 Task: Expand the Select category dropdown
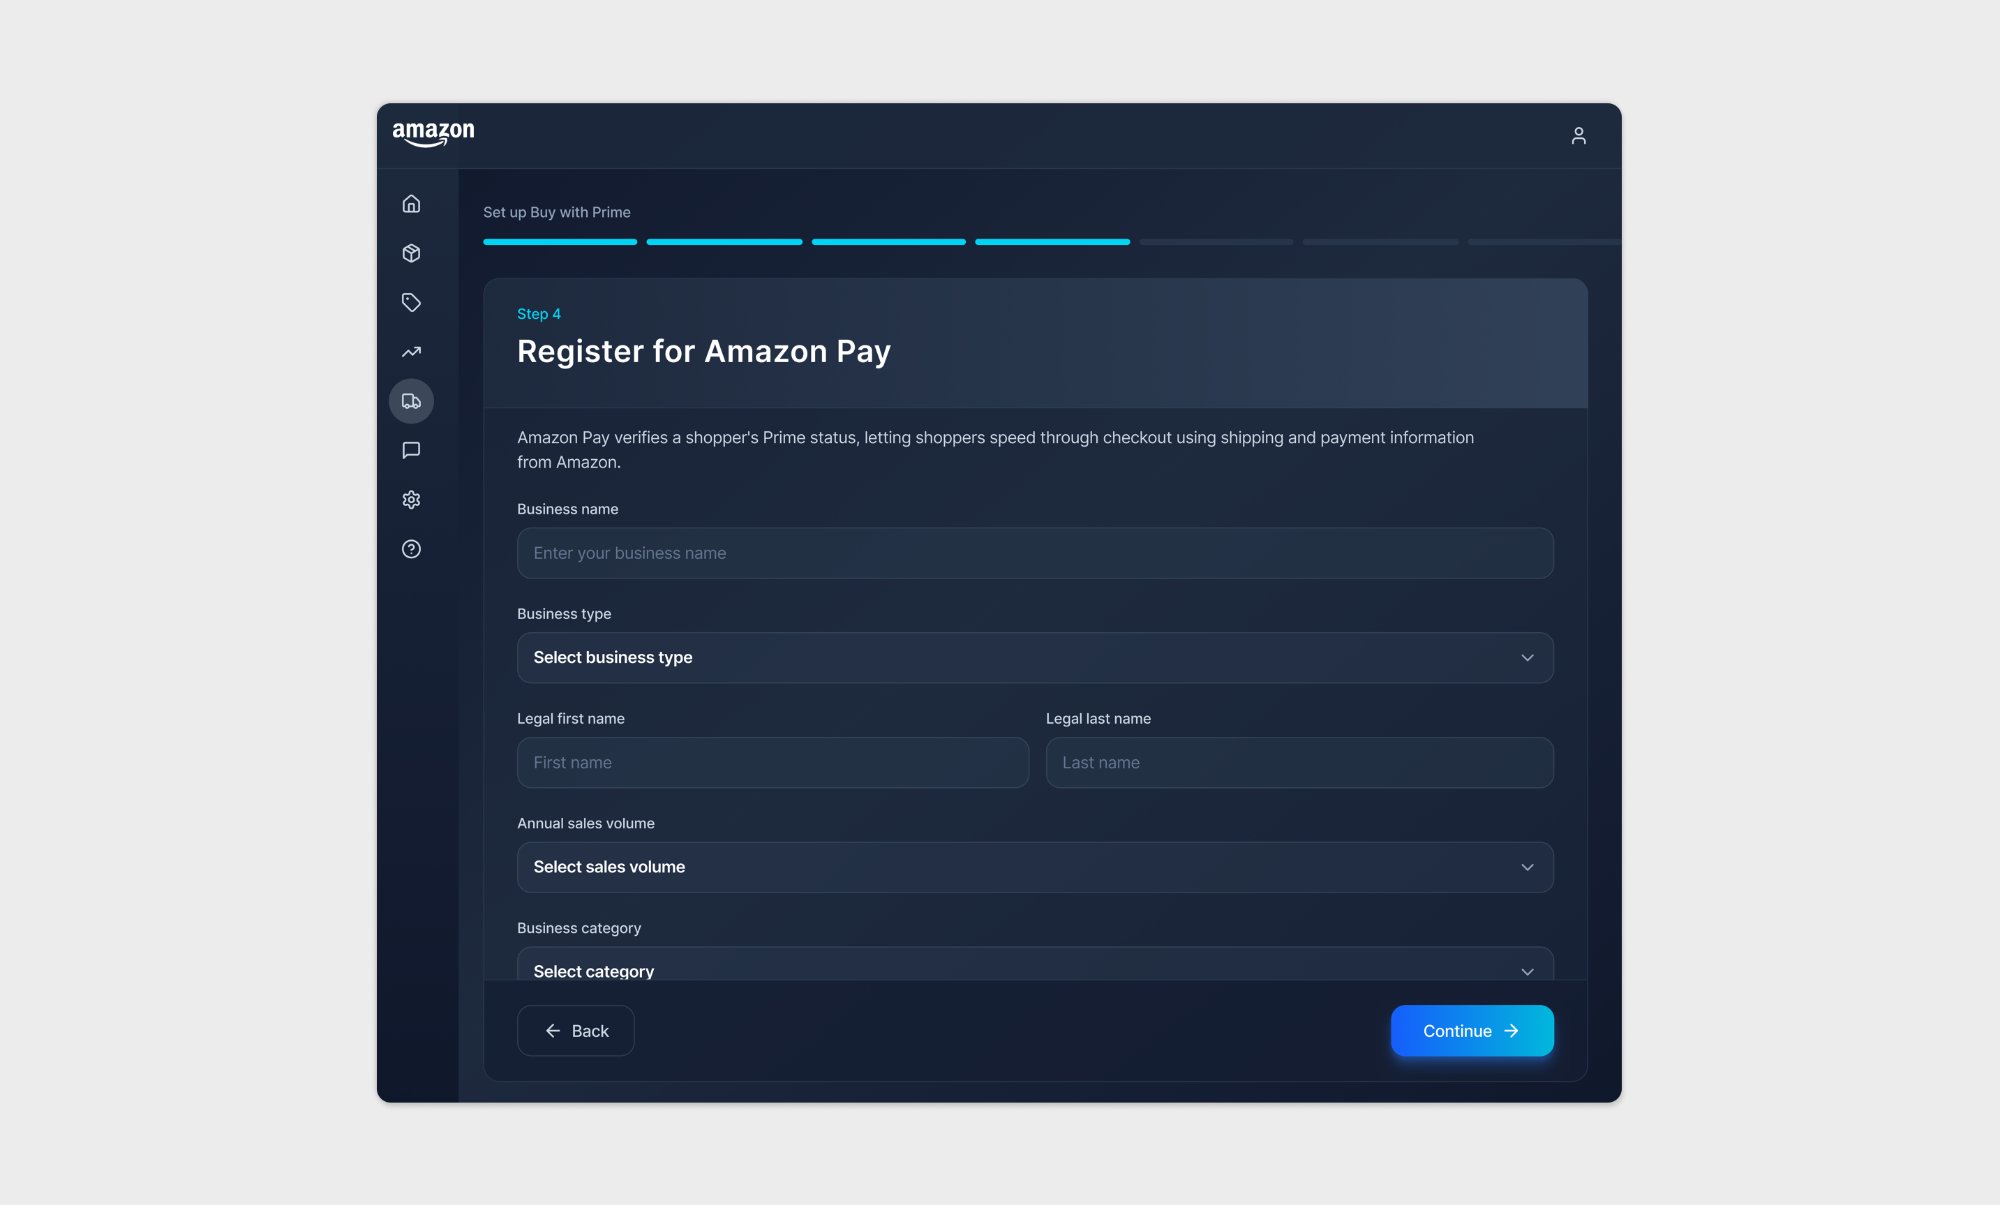[x=1034, y=966]
